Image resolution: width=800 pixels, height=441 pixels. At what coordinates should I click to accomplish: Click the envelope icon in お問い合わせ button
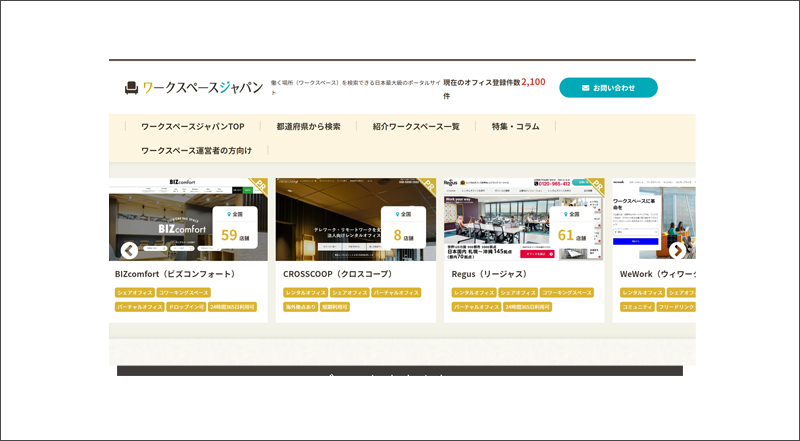tap(585, 88)
